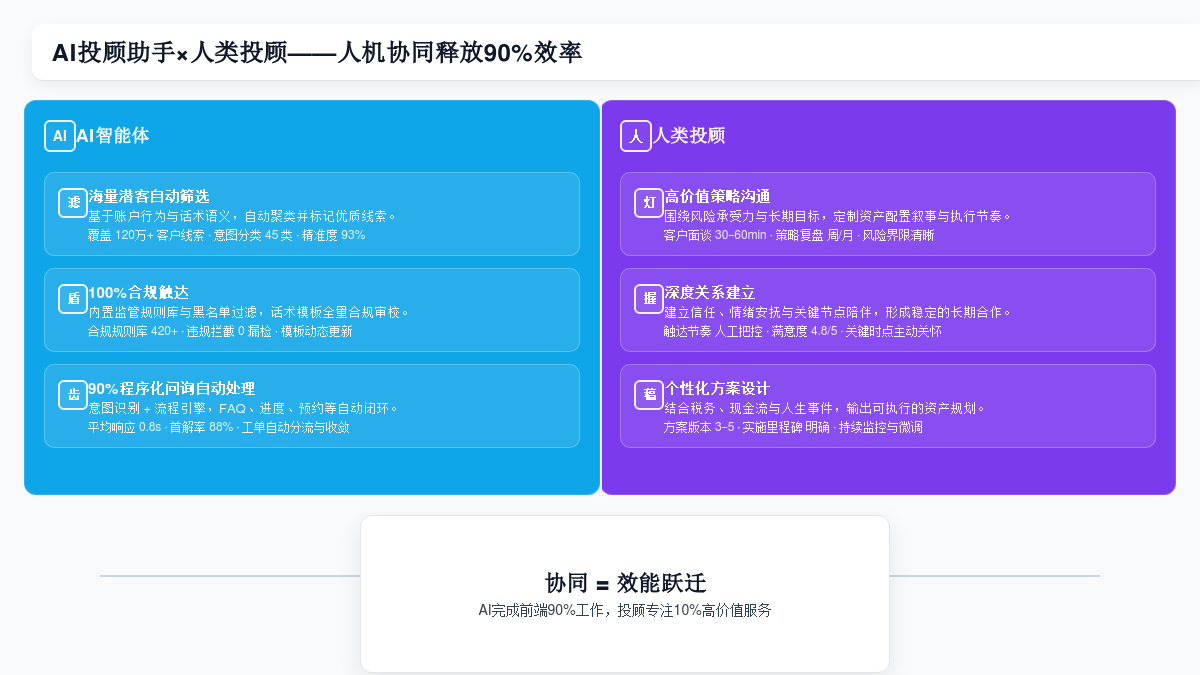Click the slide title AI投顾助手×人类投顾
The height and width of the screenshot is (675, 1200).
coord(316,53)
